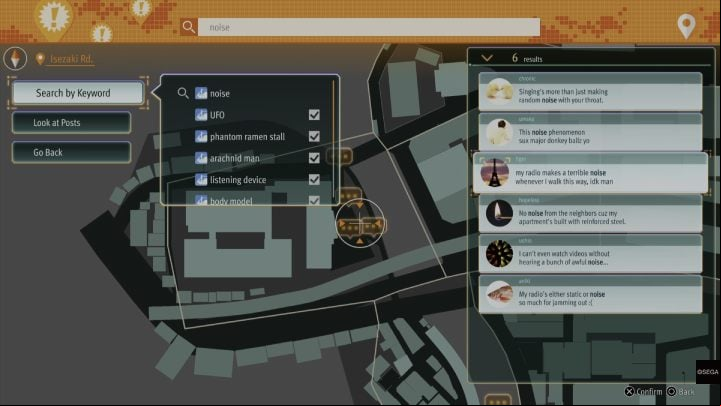Click the chart icon beside the noise keyword

tap(201, 93)
